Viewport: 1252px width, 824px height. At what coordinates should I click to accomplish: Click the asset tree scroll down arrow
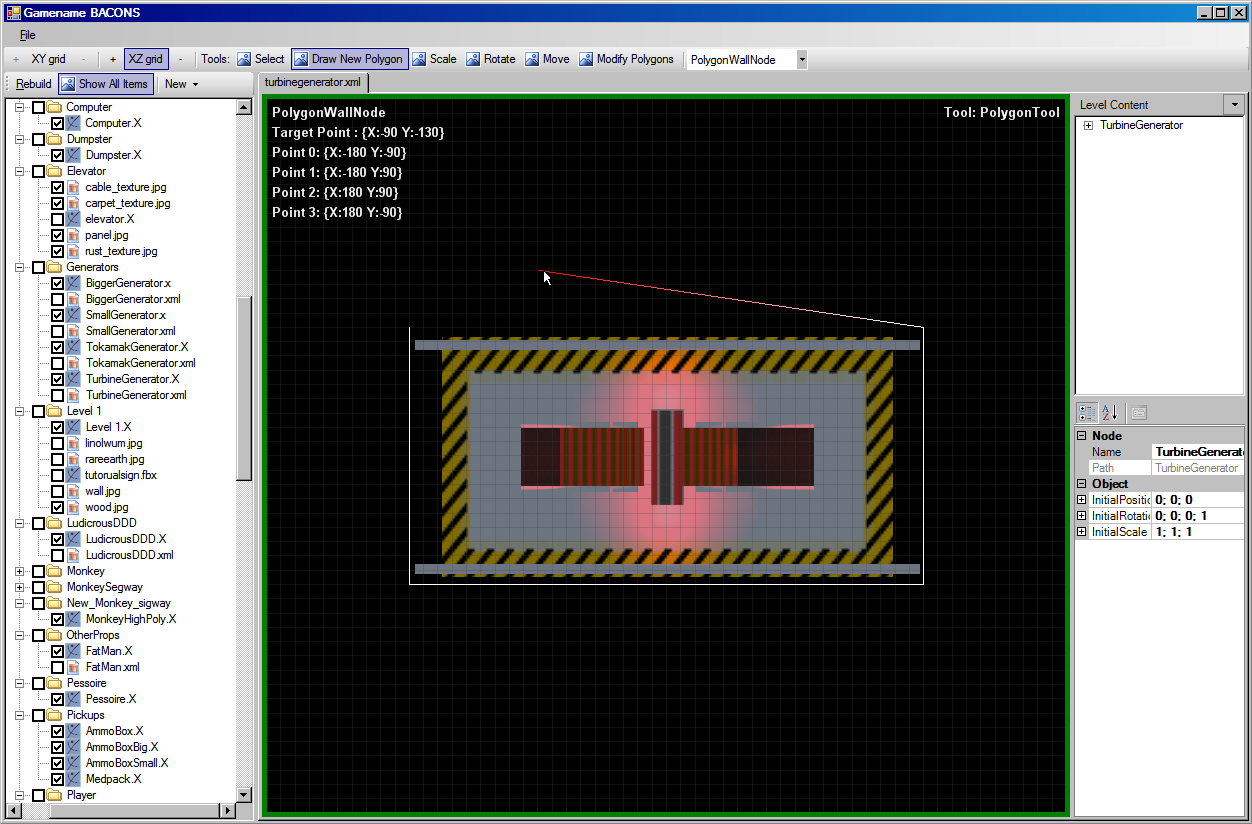point(244,794)
